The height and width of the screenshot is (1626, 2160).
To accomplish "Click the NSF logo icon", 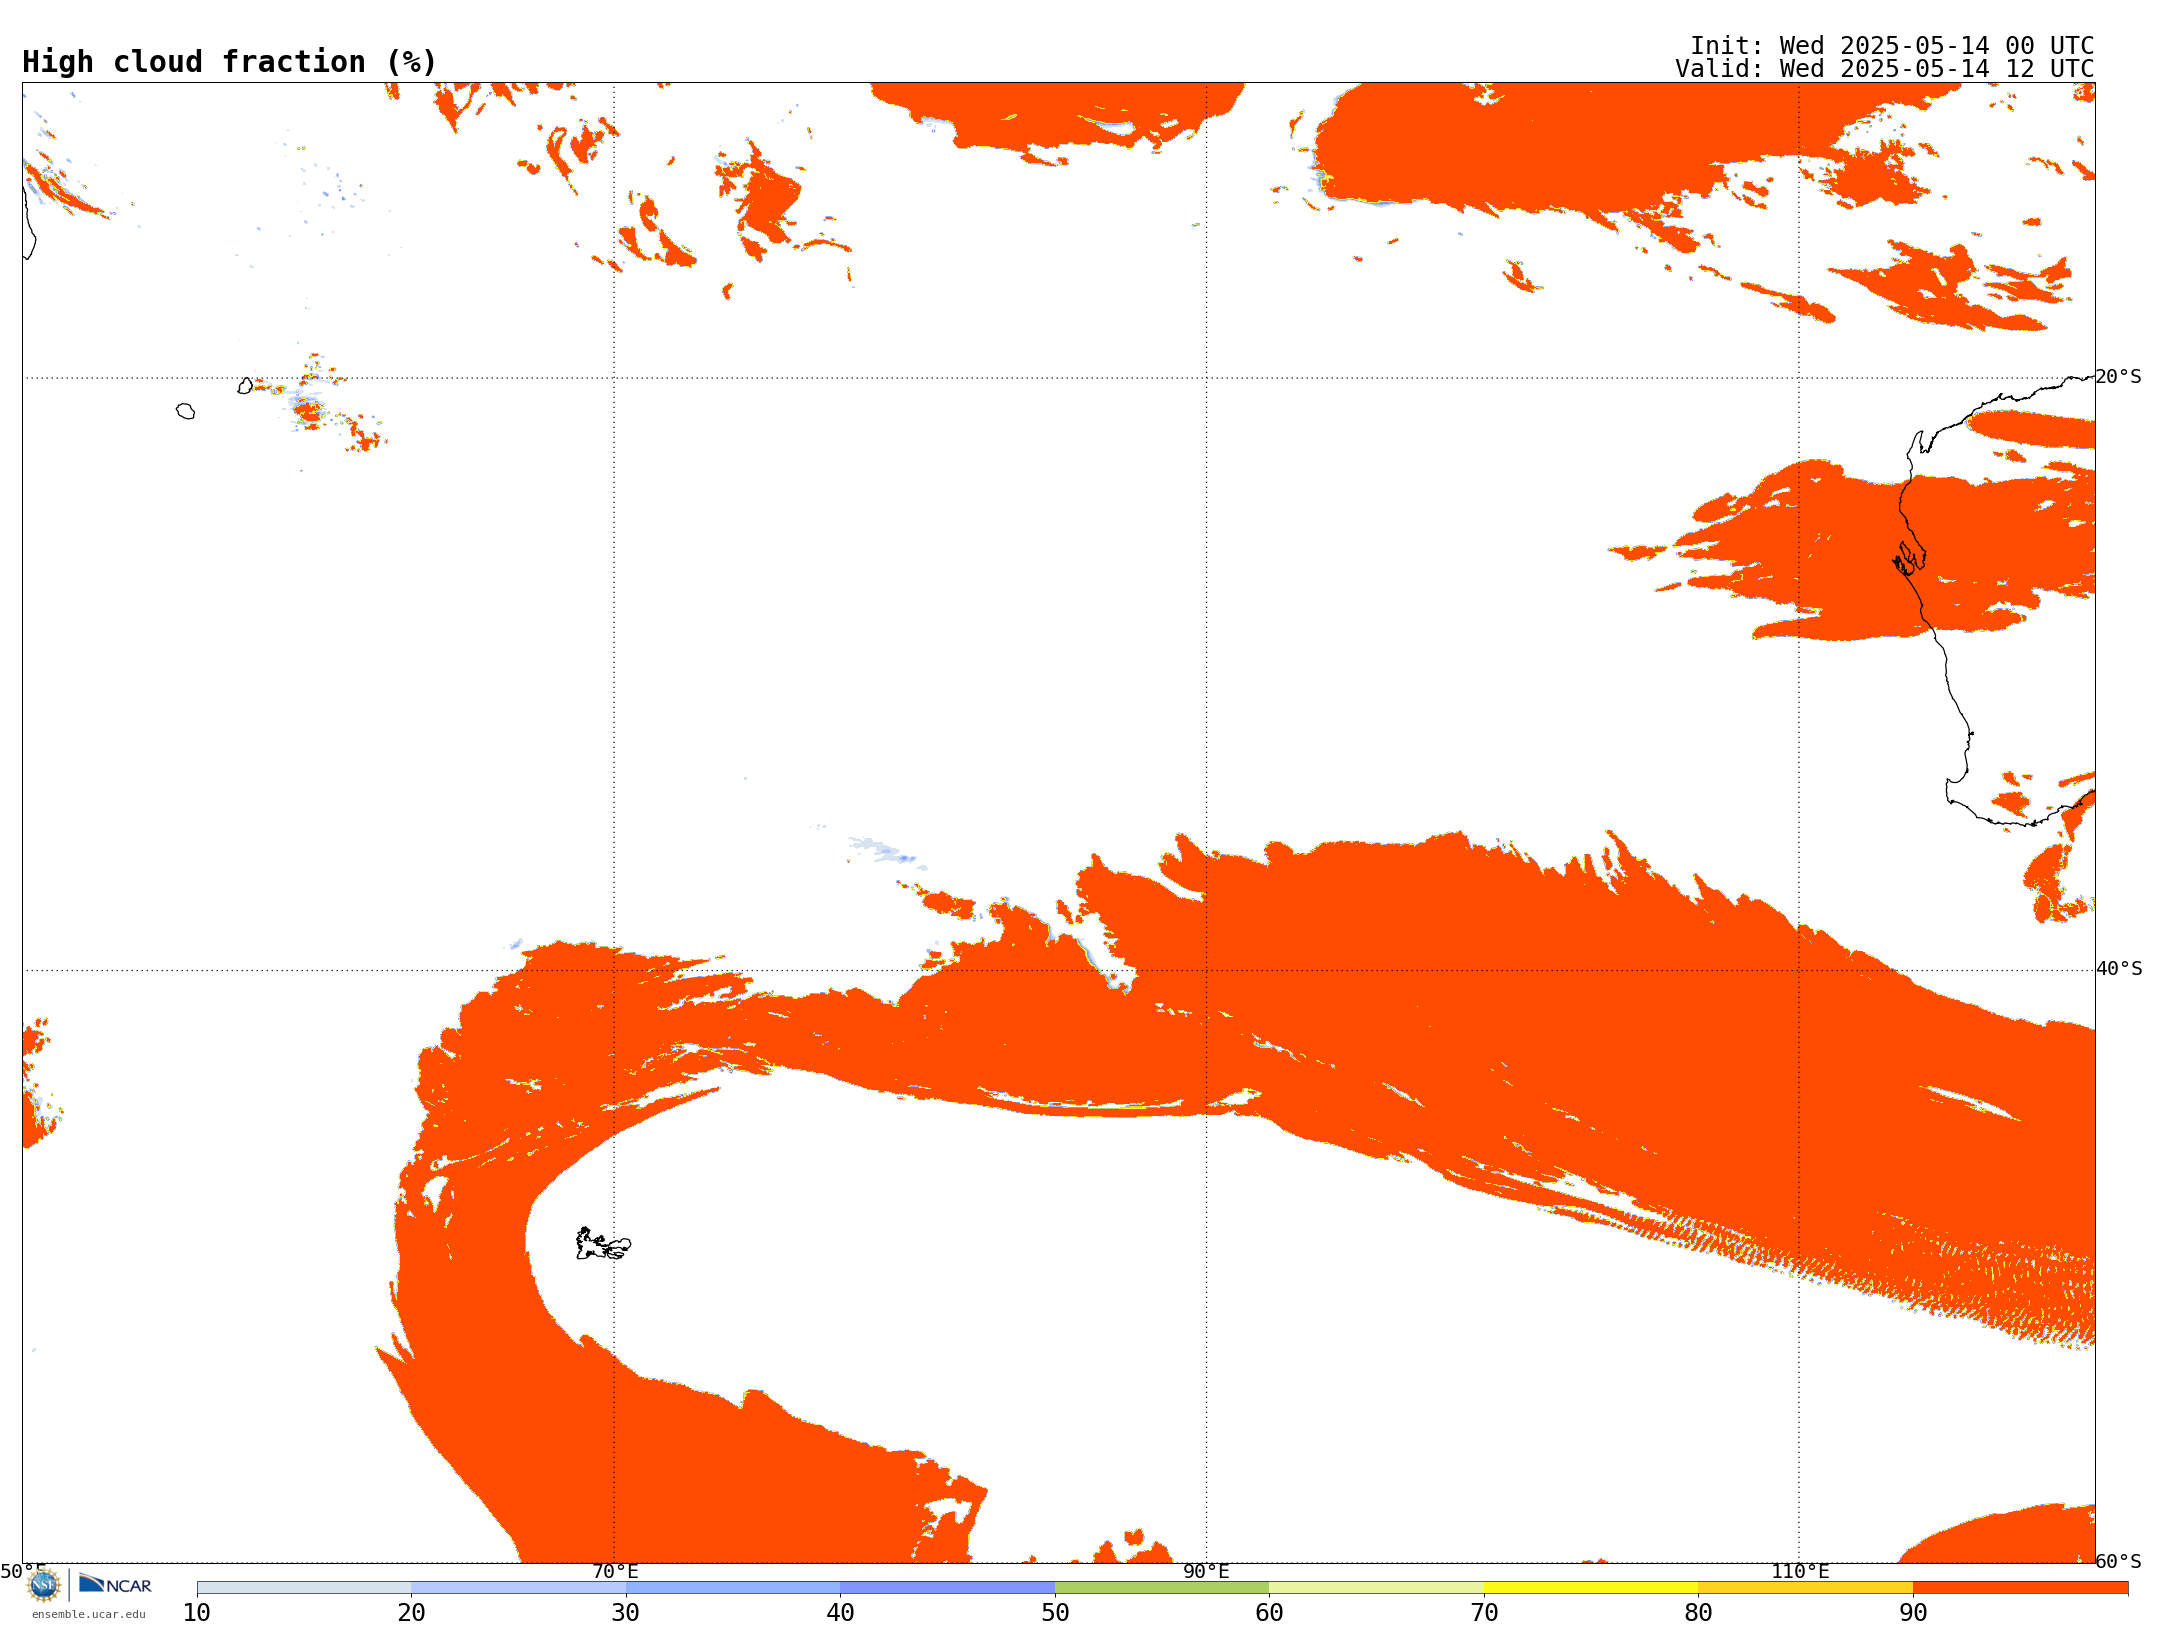I will point(44,1584).
